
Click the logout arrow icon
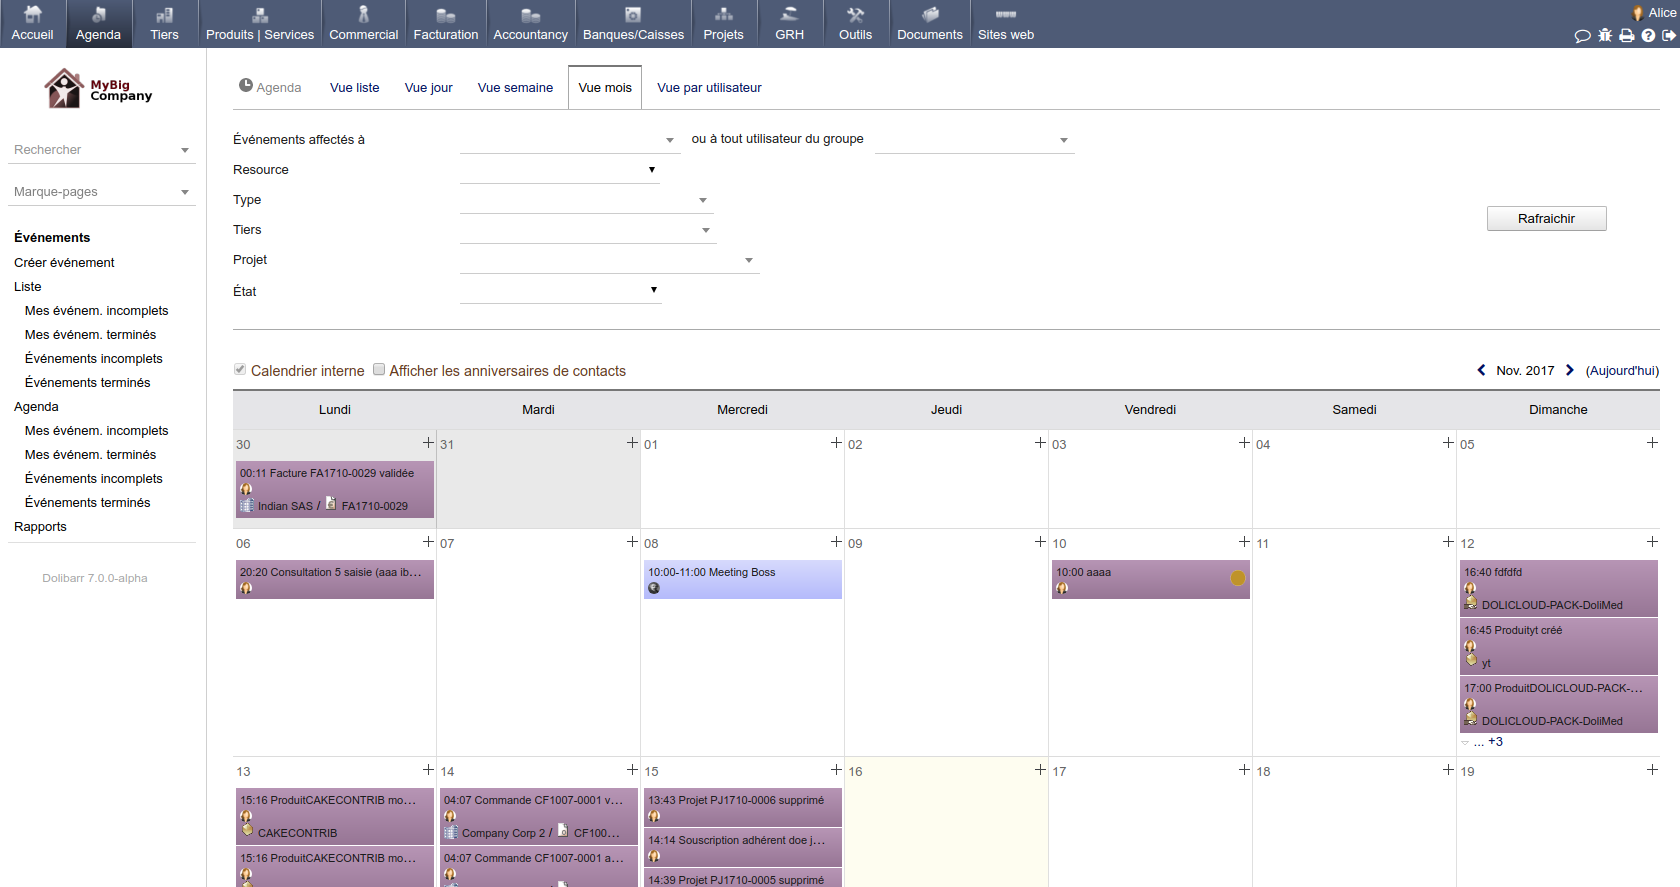click(1669, 36)
